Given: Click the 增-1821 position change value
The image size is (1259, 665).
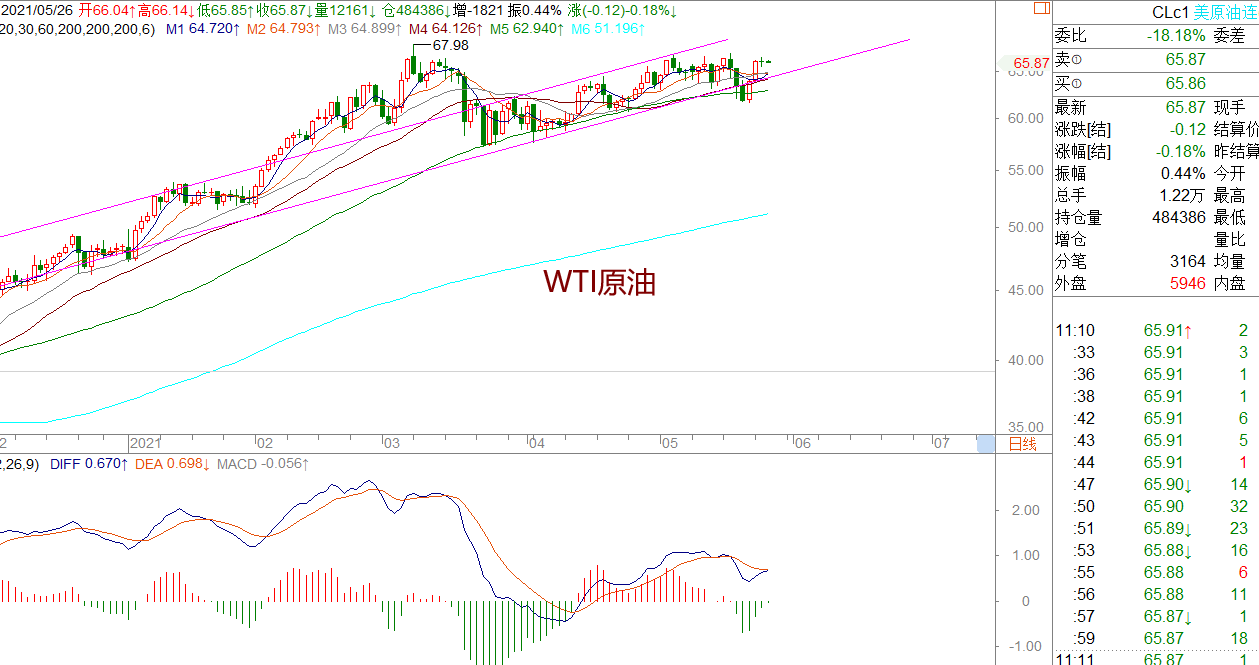Looking at the screenshot, I should click(479, 10).
